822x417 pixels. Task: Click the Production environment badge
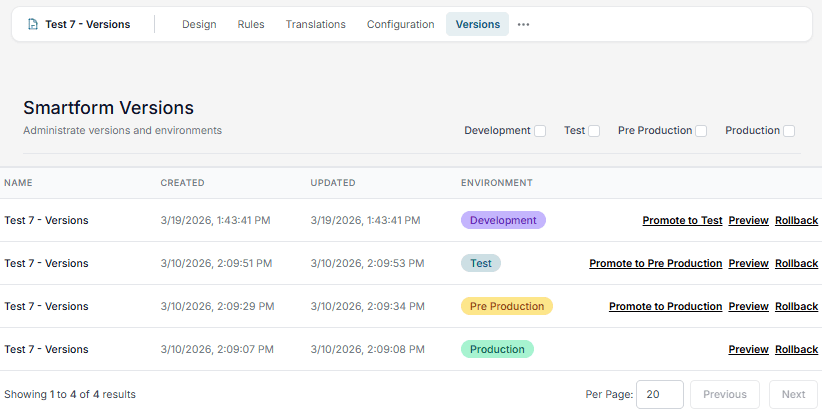497,349
